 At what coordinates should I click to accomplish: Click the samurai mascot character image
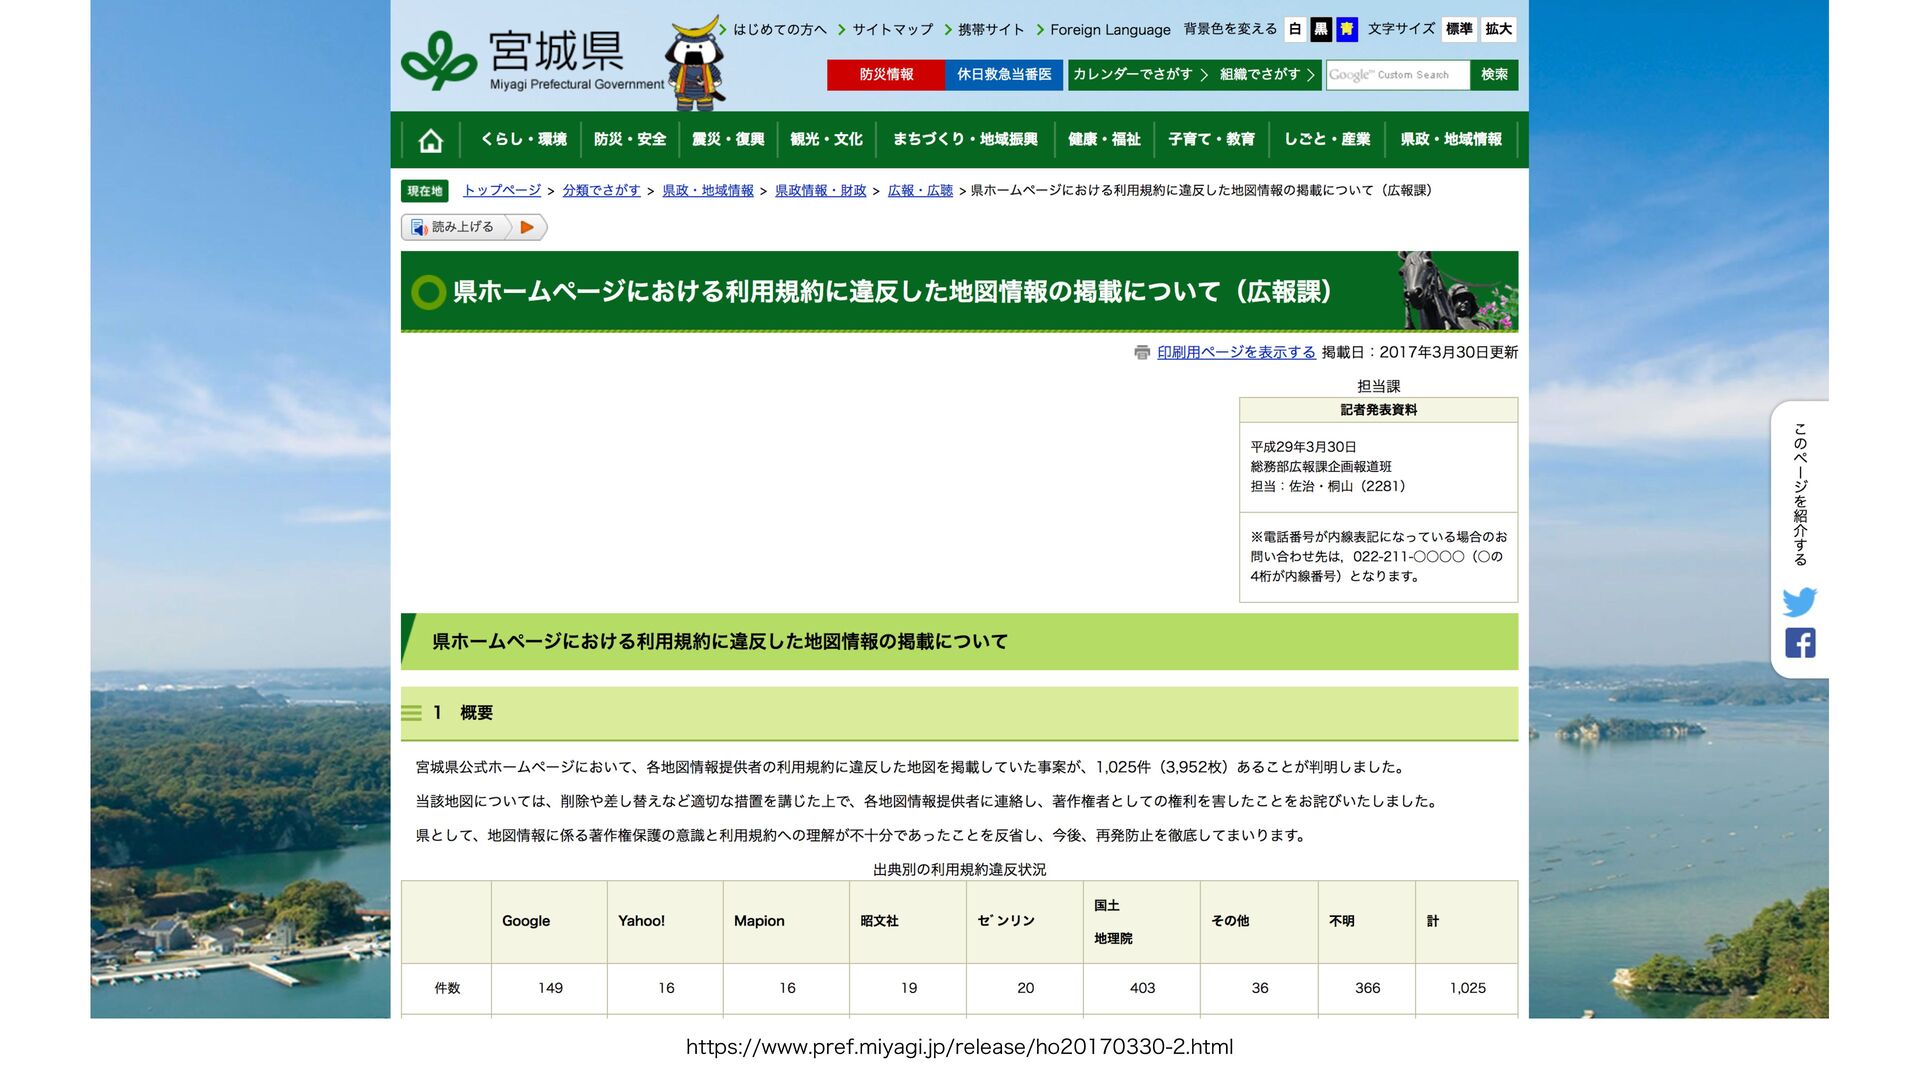pos(696,63)
